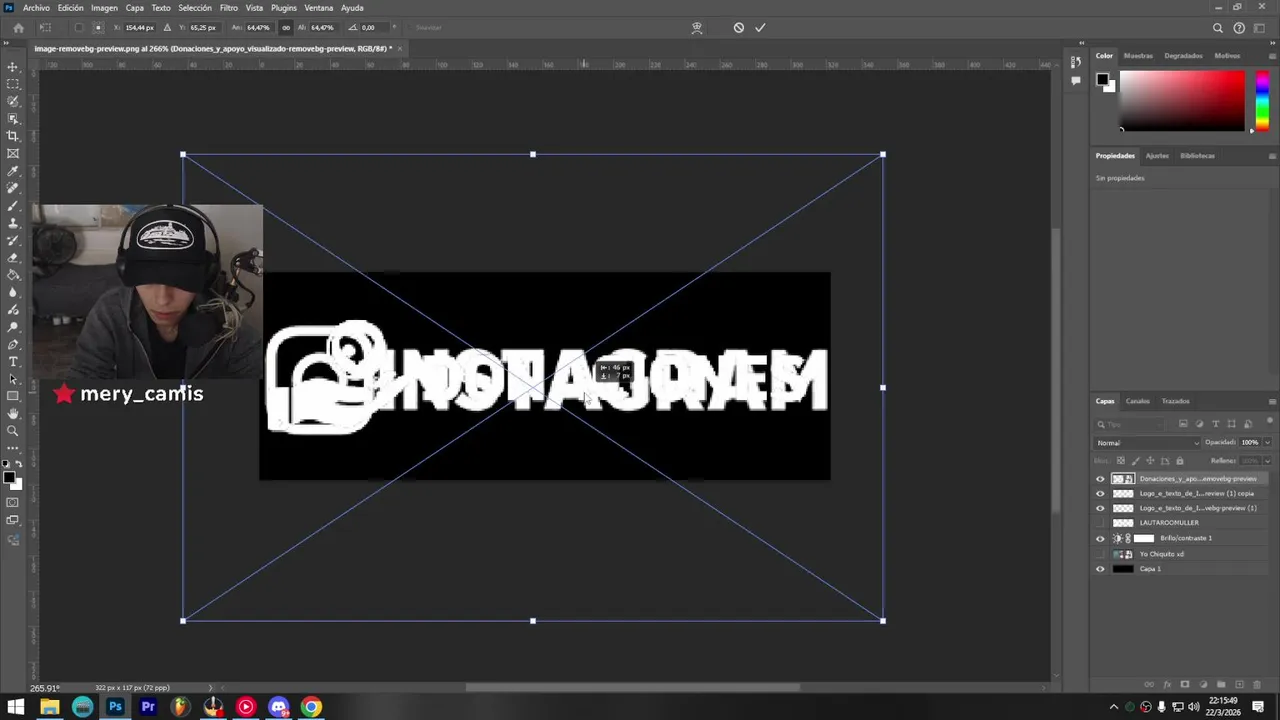Switch to the Bibliotecas tab
Viewport: 1280px width, 720px height.
(x=1198, y=156)
